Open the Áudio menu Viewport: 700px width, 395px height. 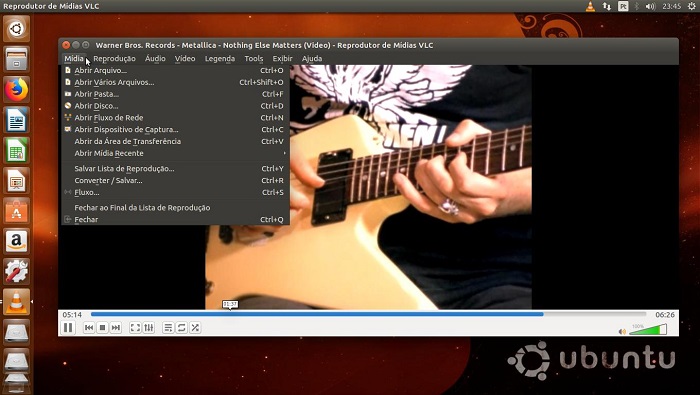[x=155, y=58]
